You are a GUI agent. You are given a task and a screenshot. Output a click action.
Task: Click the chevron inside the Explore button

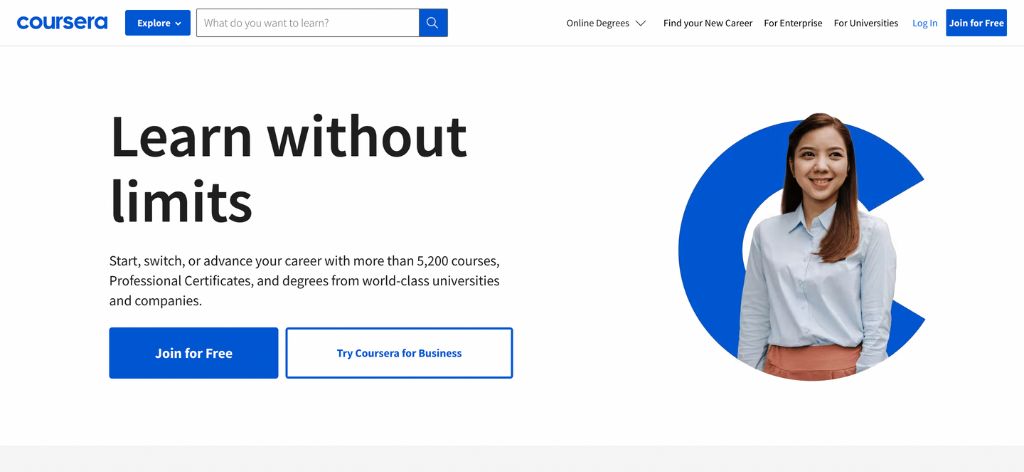tap(178, 23)
